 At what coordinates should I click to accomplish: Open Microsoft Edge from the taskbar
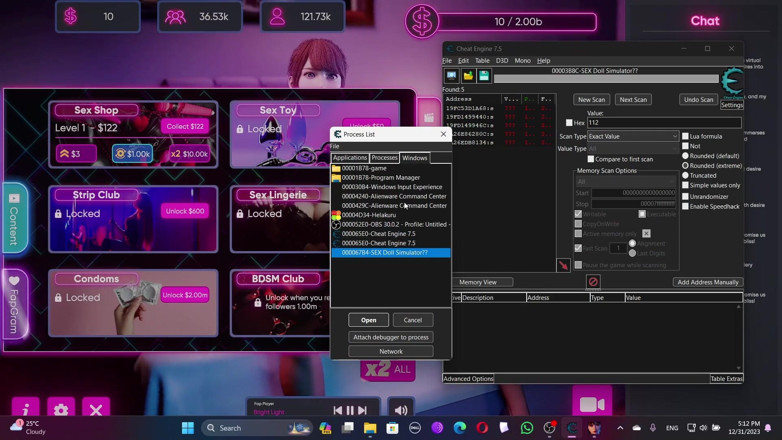pos(459,428)
